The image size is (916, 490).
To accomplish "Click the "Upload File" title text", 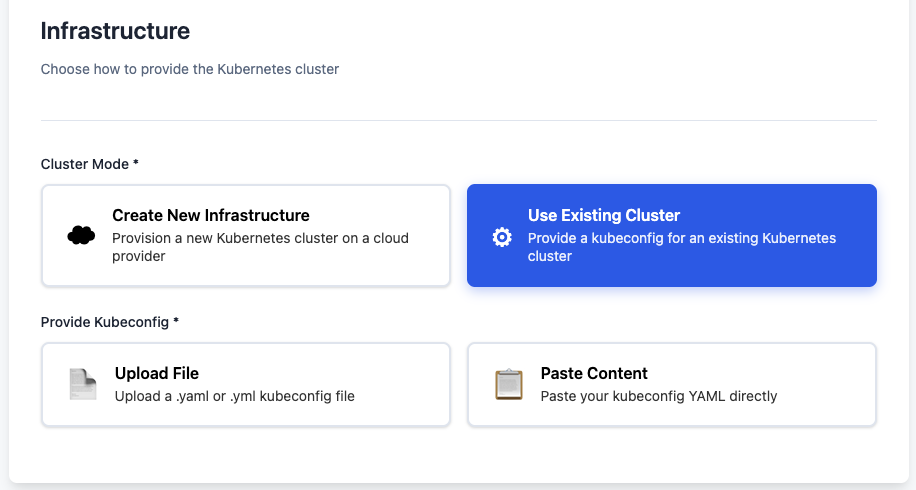I will 156,373.
